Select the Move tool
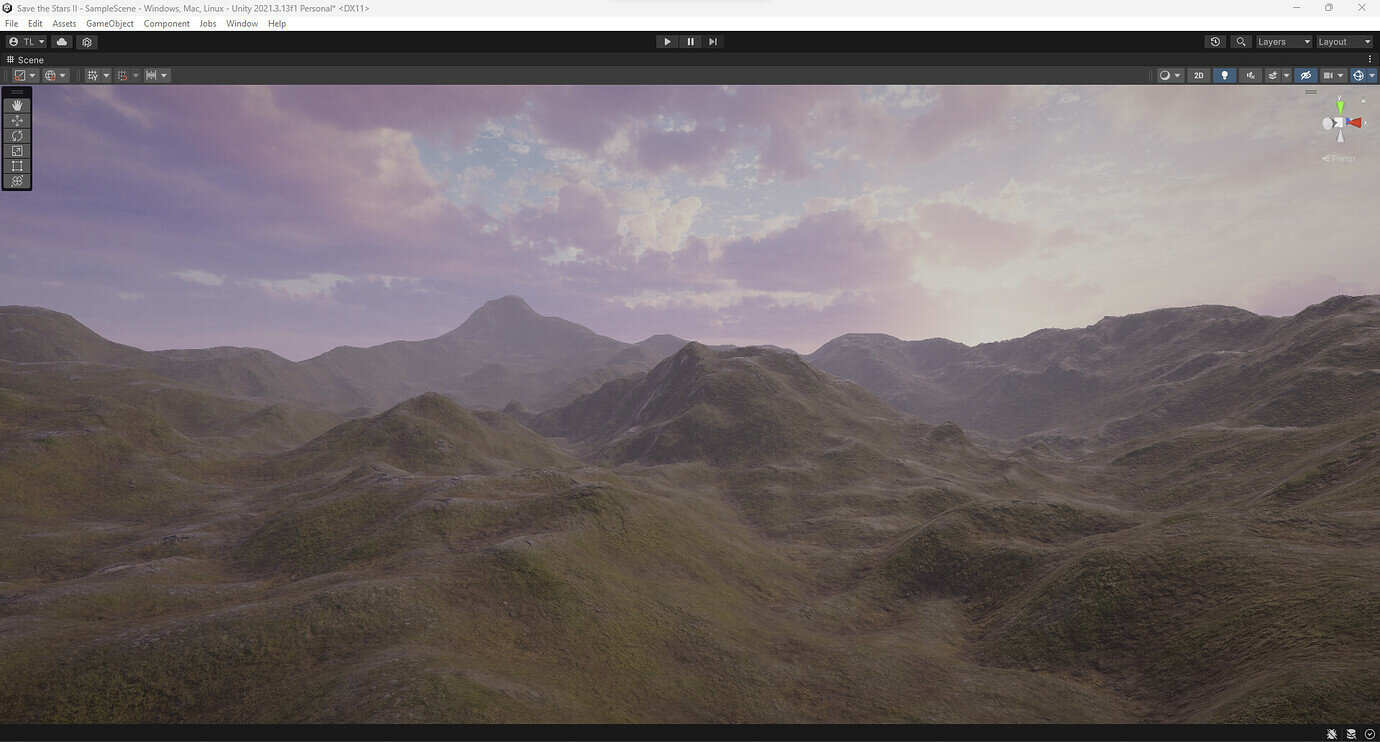 click(16, 120)
